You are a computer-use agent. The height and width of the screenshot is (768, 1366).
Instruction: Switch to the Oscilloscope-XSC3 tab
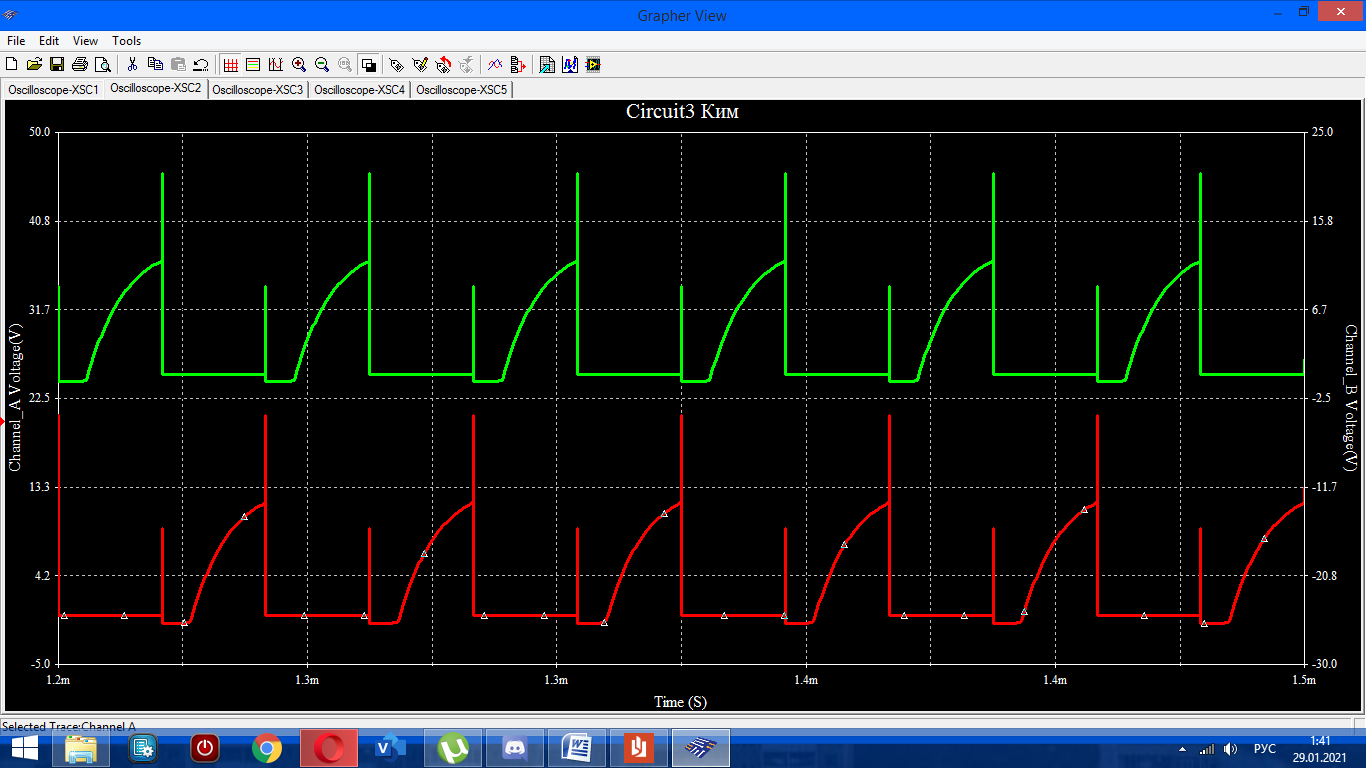coord(258,90)
